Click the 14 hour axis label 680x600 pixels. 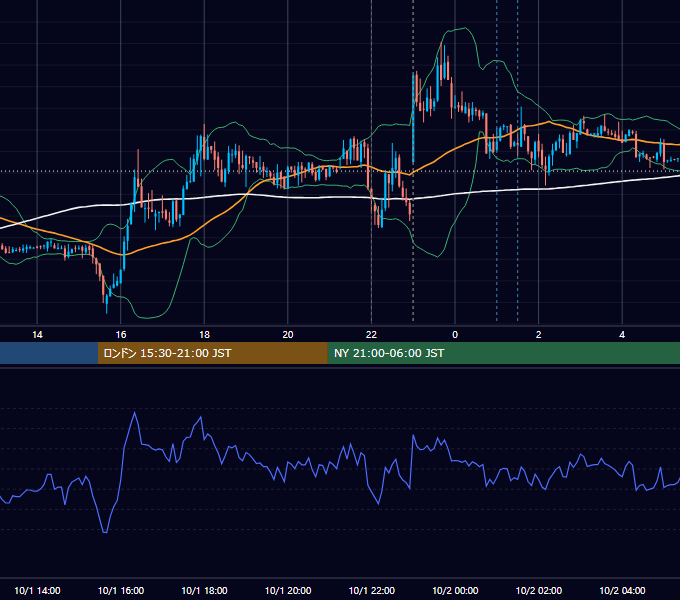37,335
